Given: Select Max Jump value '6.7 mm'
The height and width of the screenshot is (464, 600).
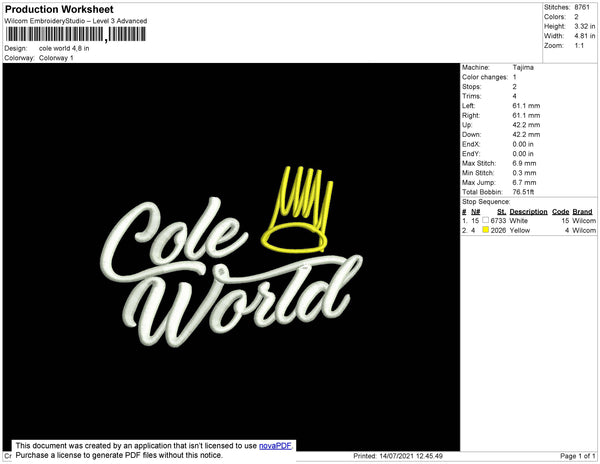Looking at the screenshot, I should (x=524, y=182).
